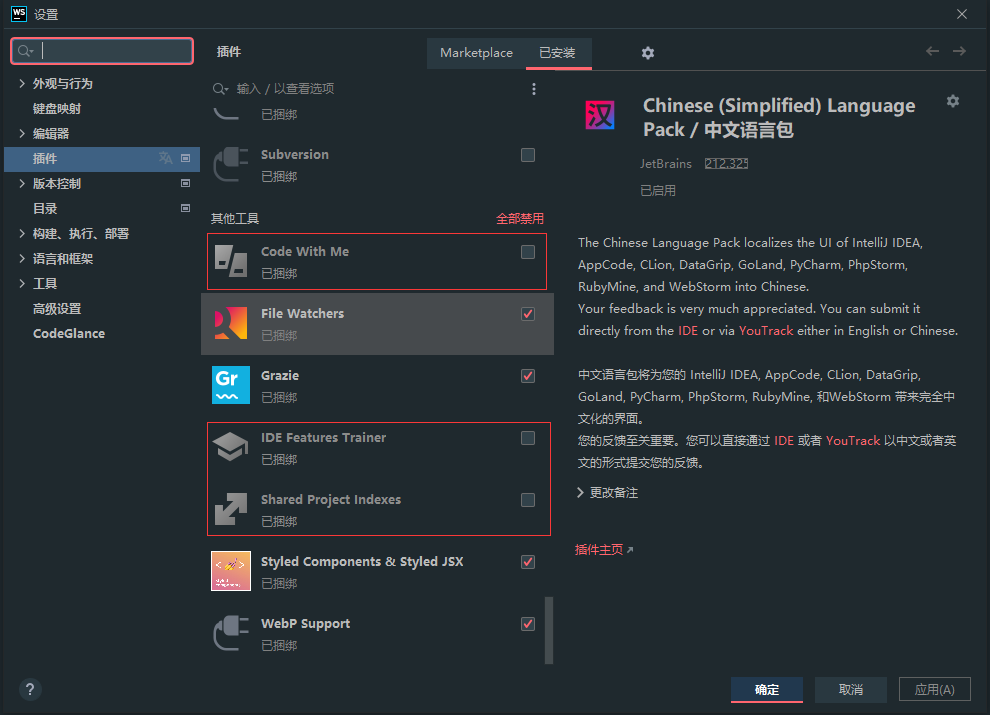
Task: Enable the Subversion plugin checkbox
Action: coord(527,155)
